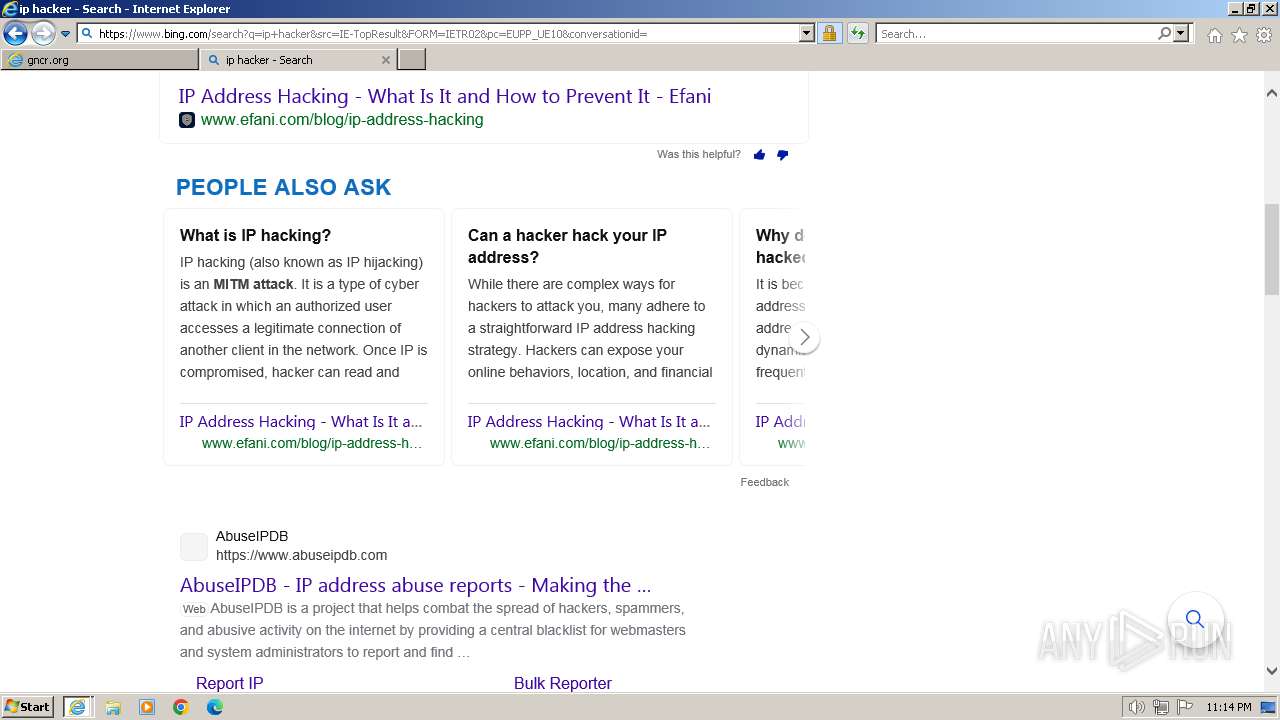Open the Tools gear icon

1264,35
